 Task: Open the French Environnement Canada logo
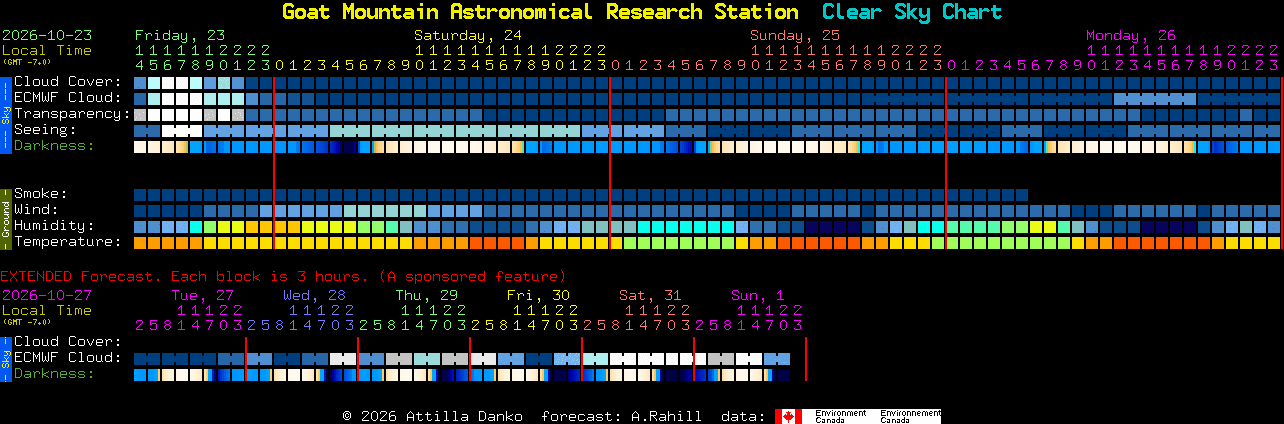click(x=910, y=416)
